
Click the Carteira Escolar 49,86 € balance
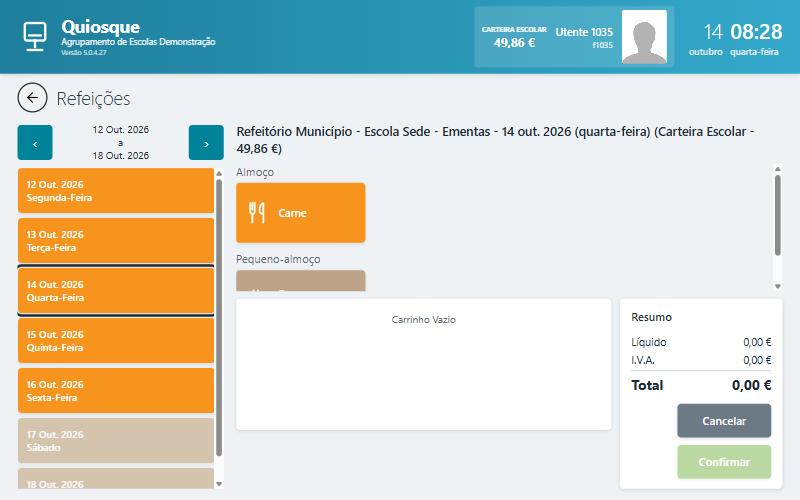514,37
